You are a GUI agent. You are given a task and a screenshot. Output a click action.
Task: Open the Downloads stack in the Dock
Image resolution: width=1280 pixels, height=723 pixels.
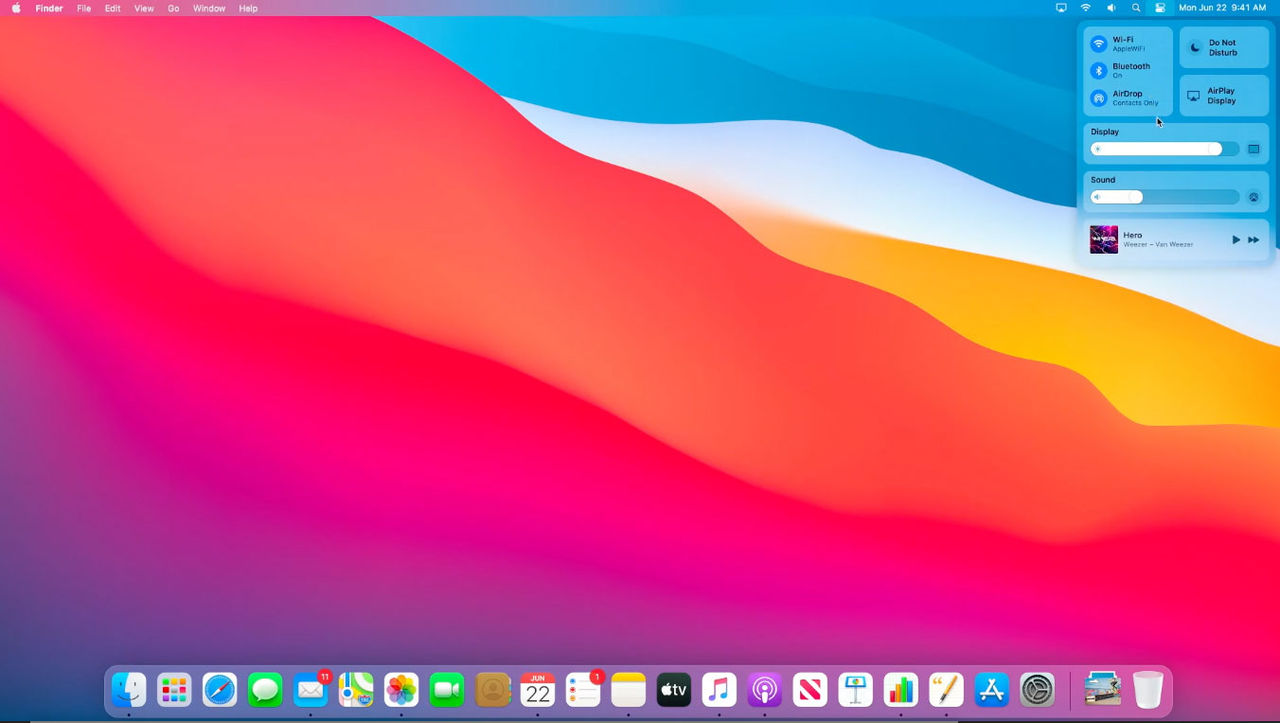pyautogui.click(x=1102, y=689)
